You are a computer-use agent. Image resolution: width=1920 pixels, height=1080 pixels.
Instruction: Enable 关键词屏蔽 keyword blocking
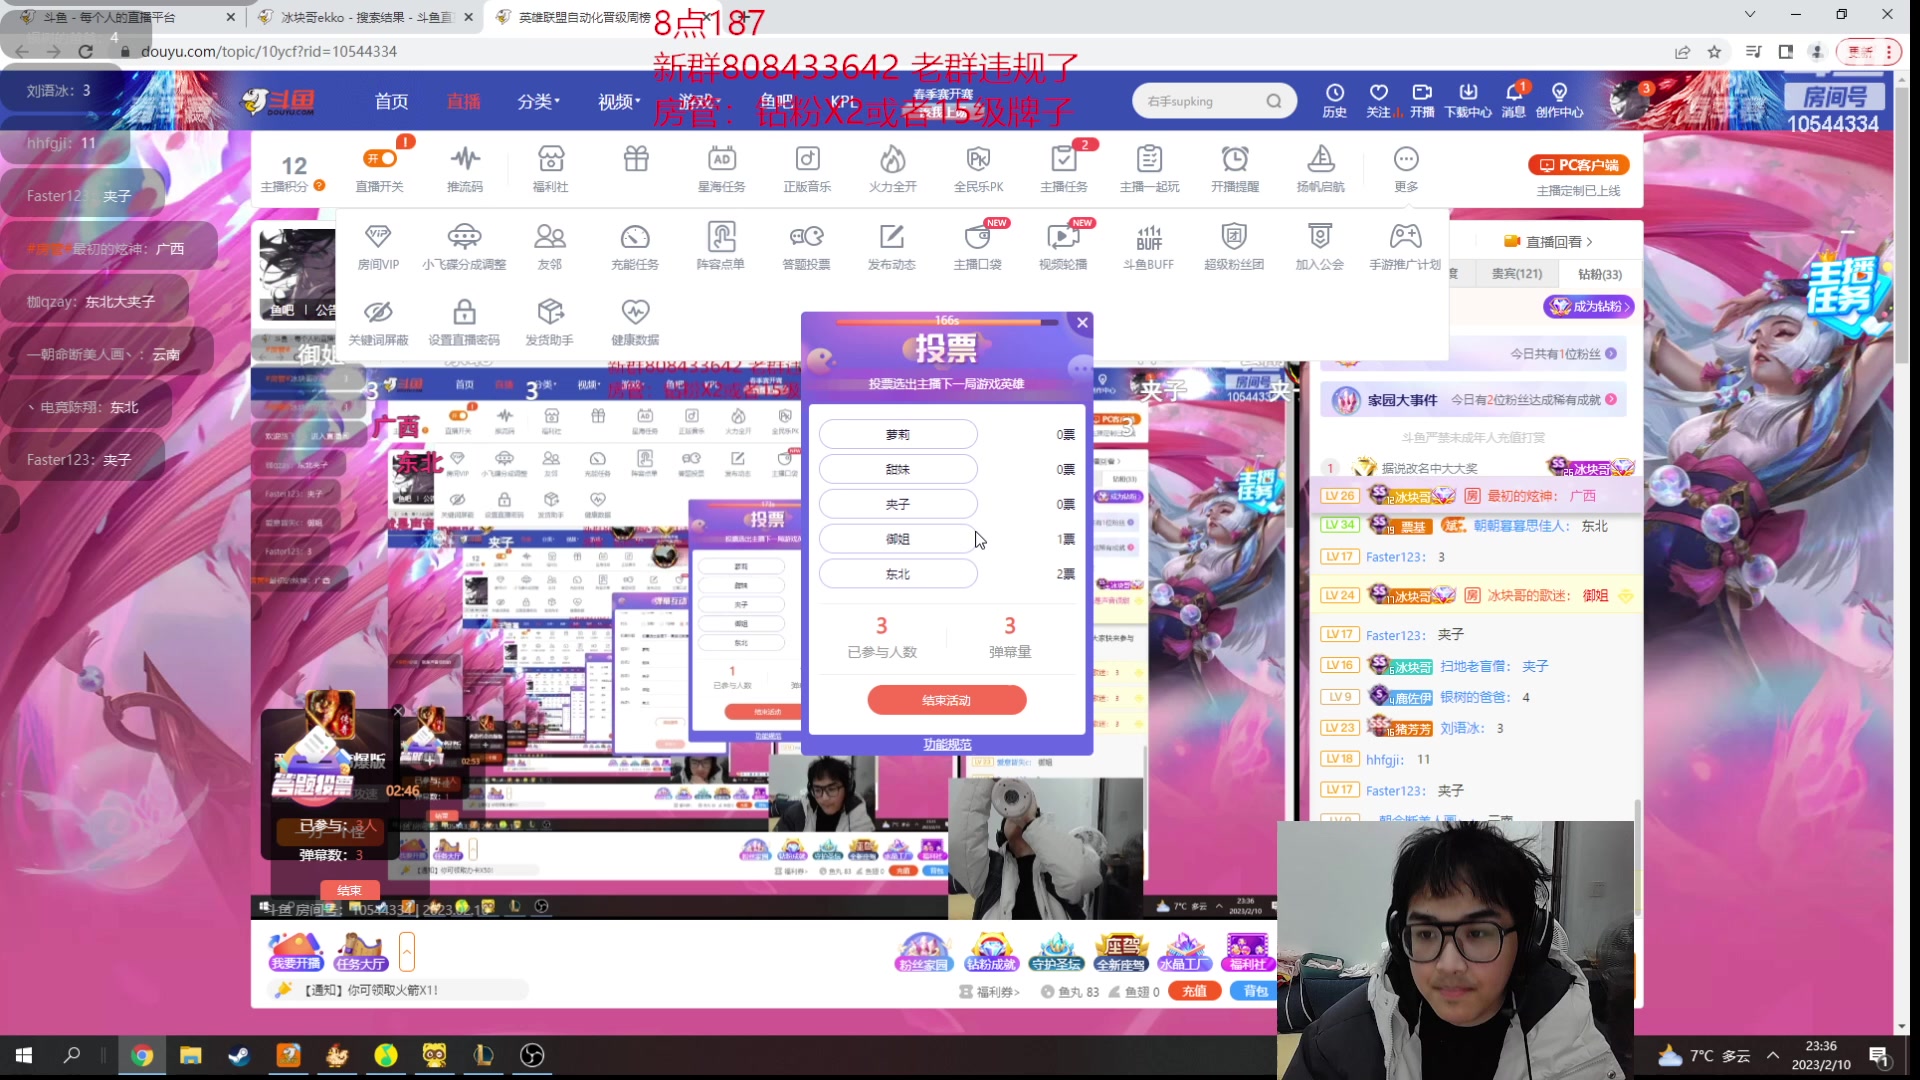tap(379, 320)
